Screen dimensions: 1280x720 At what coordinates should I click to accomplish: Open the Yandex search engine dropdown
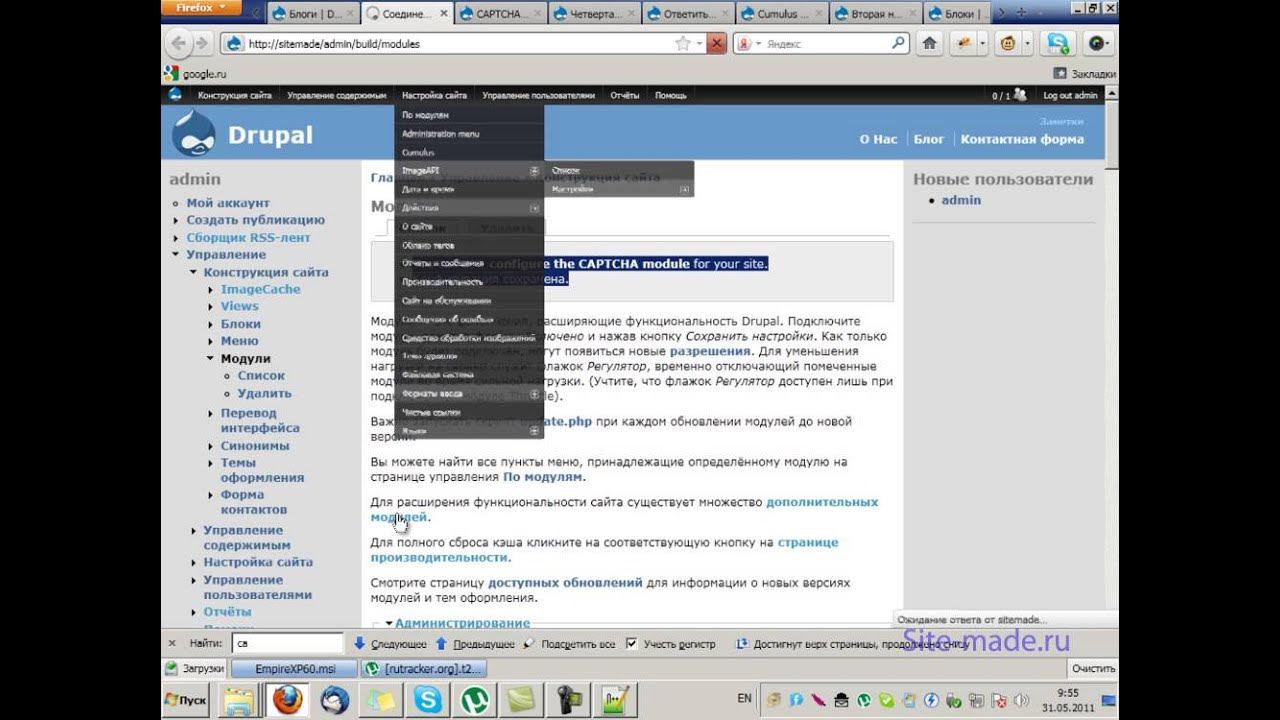[x=750, y=44]
